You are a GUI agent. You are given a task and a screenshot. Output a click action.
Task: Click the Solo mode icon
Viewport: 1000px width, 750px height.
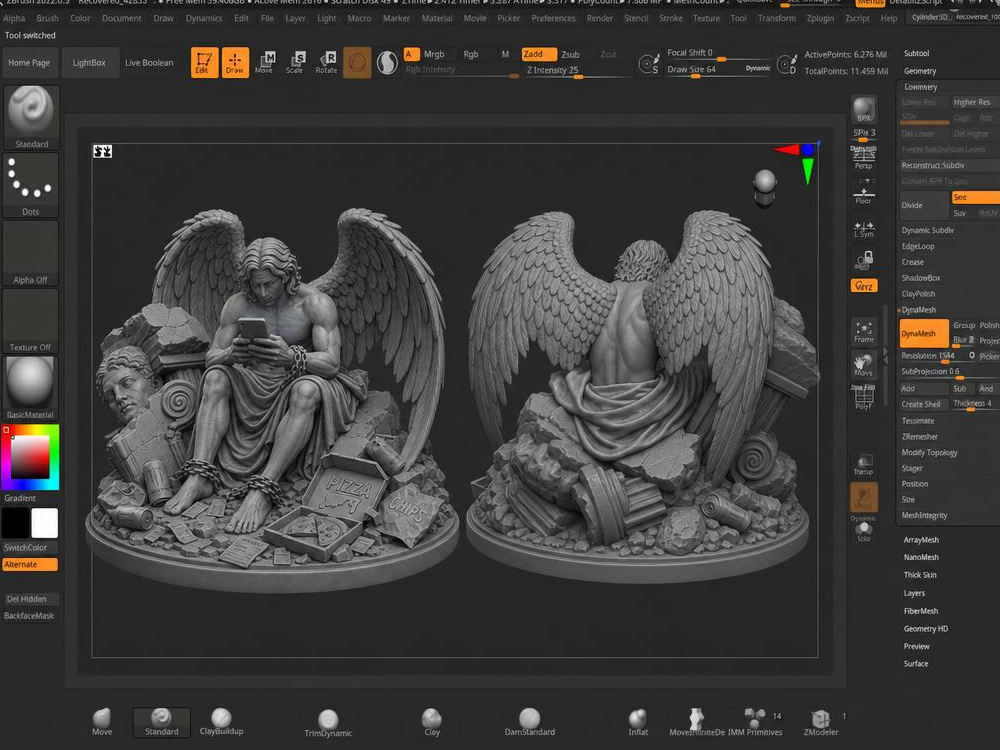[x=864, y=532]
